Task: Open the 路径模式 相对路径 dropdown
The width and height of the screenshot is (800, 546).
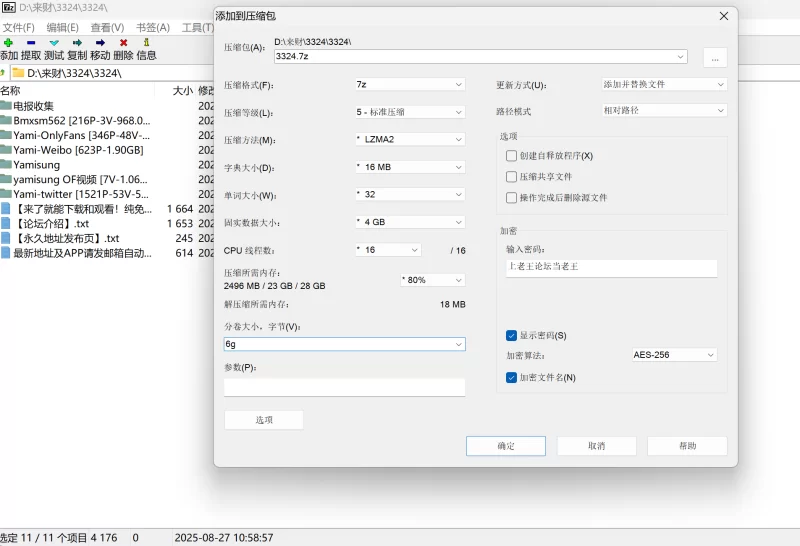Action: (664, 110)
